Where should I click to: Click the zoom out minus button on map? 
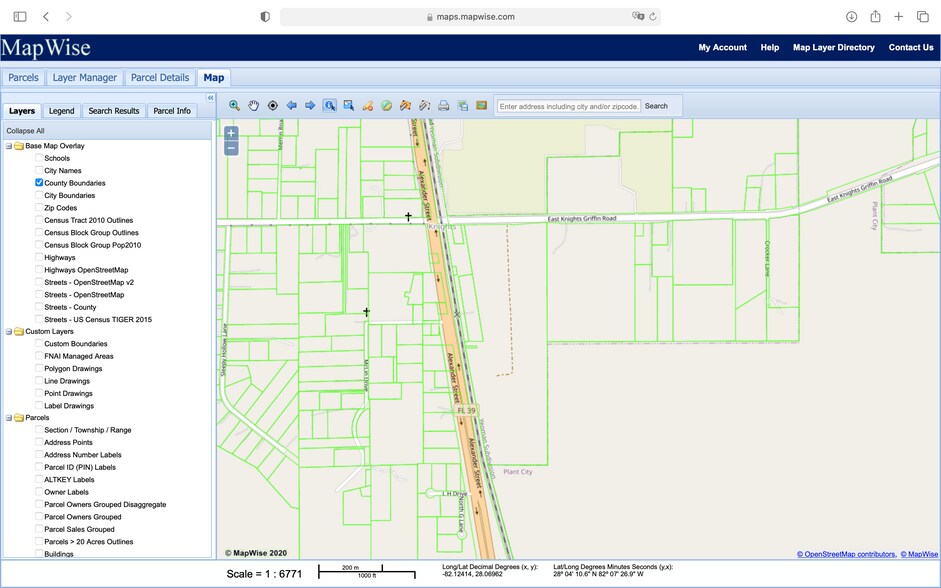231,147
